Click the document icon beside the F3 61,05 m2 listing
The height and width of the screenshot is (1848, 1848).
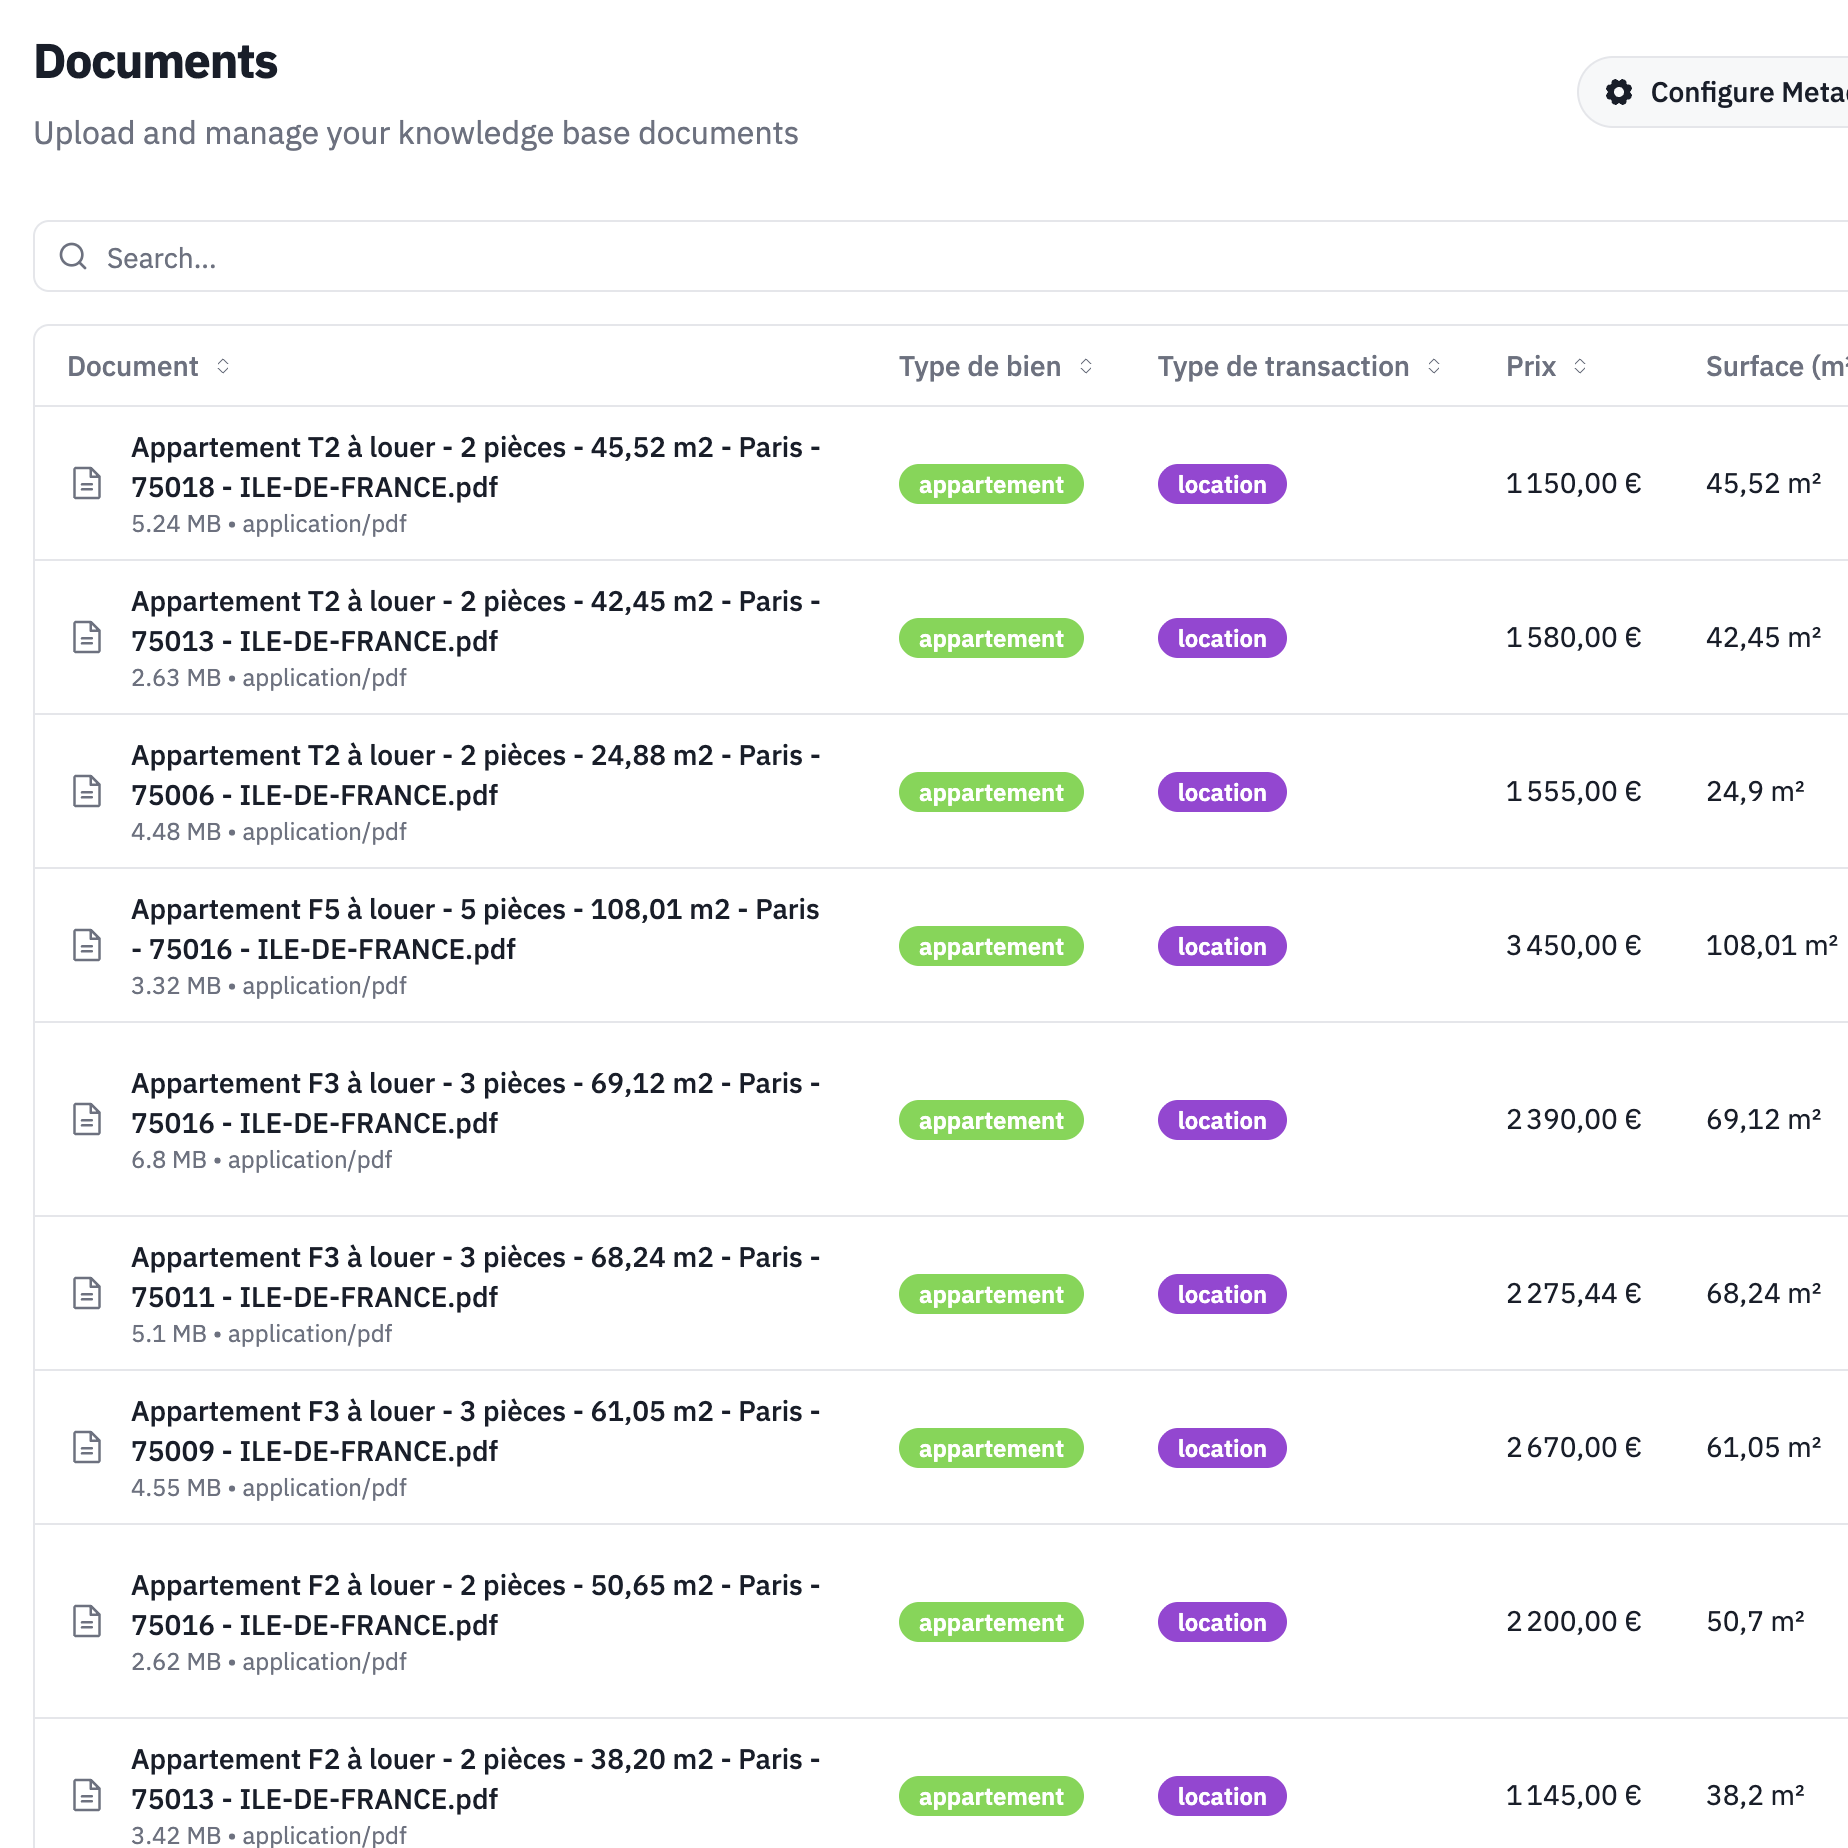tap(87, 1446)
